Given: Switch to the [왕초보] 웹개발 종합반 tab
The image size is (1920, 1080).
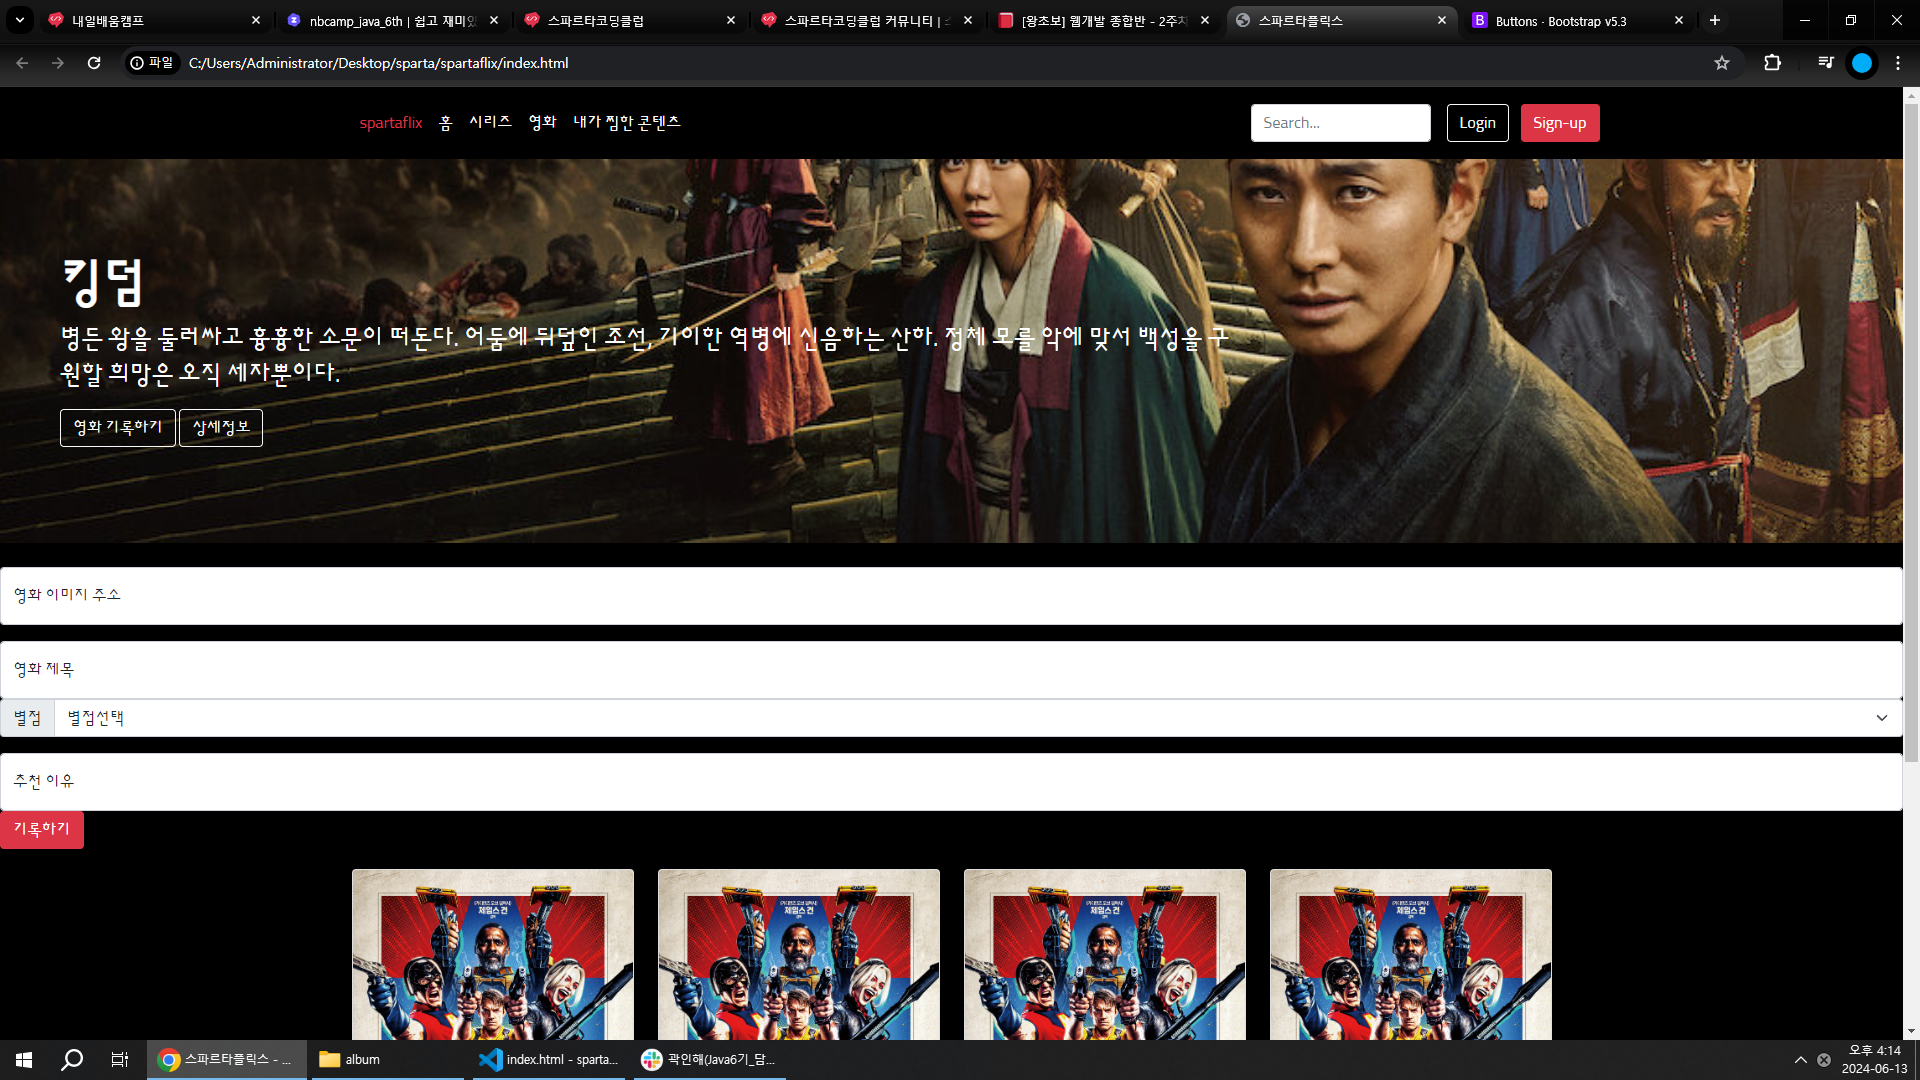Looking at the screenshot, I should [x=1102, y=20].
